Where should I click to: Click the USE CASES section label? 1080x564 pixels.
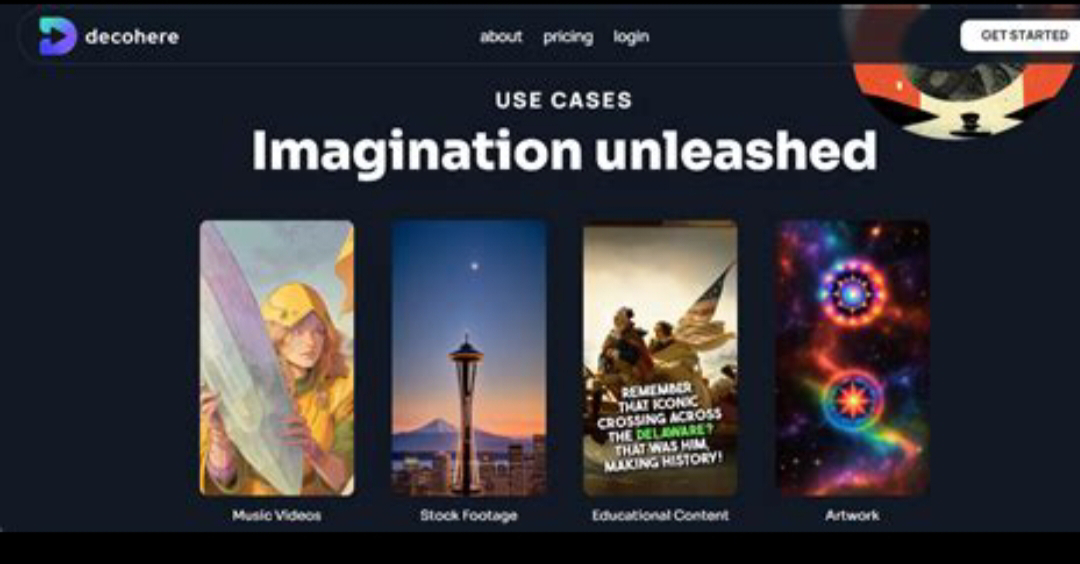coord(563,101)
